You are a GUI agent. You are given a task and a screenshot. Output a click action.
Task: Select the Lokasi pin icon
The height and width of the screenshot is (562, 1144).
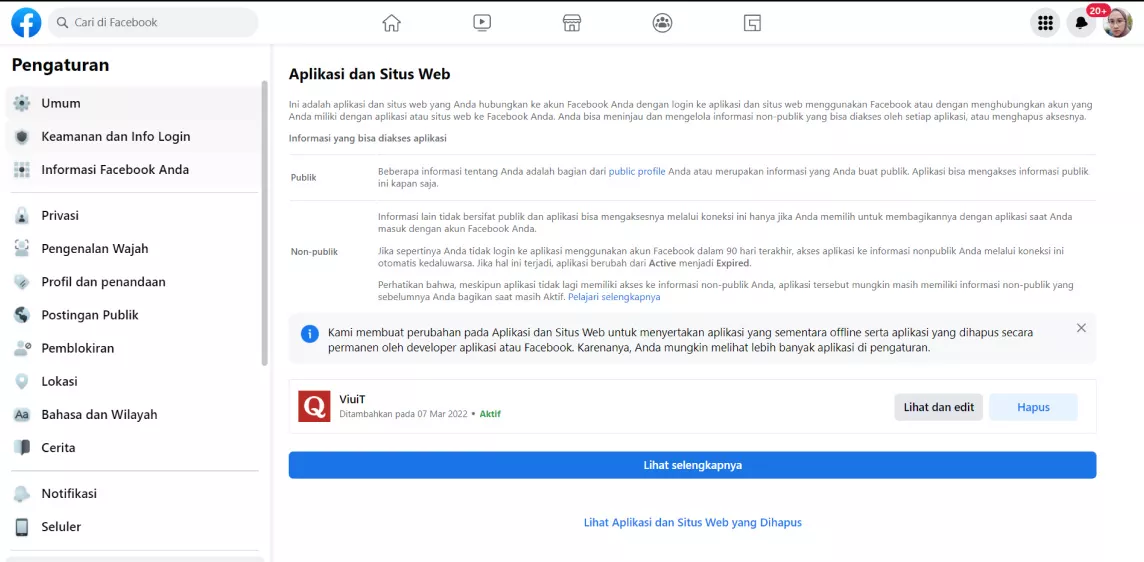(x=22, y=382)
